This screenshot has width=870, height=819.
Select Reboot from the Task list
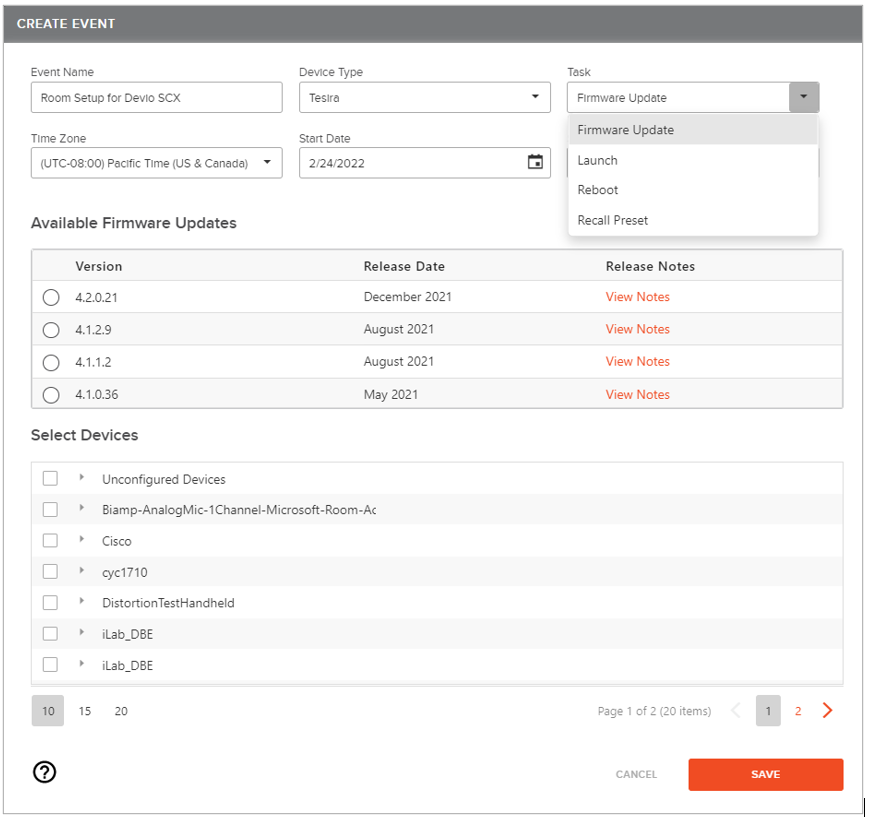click(x=598, y=190)
